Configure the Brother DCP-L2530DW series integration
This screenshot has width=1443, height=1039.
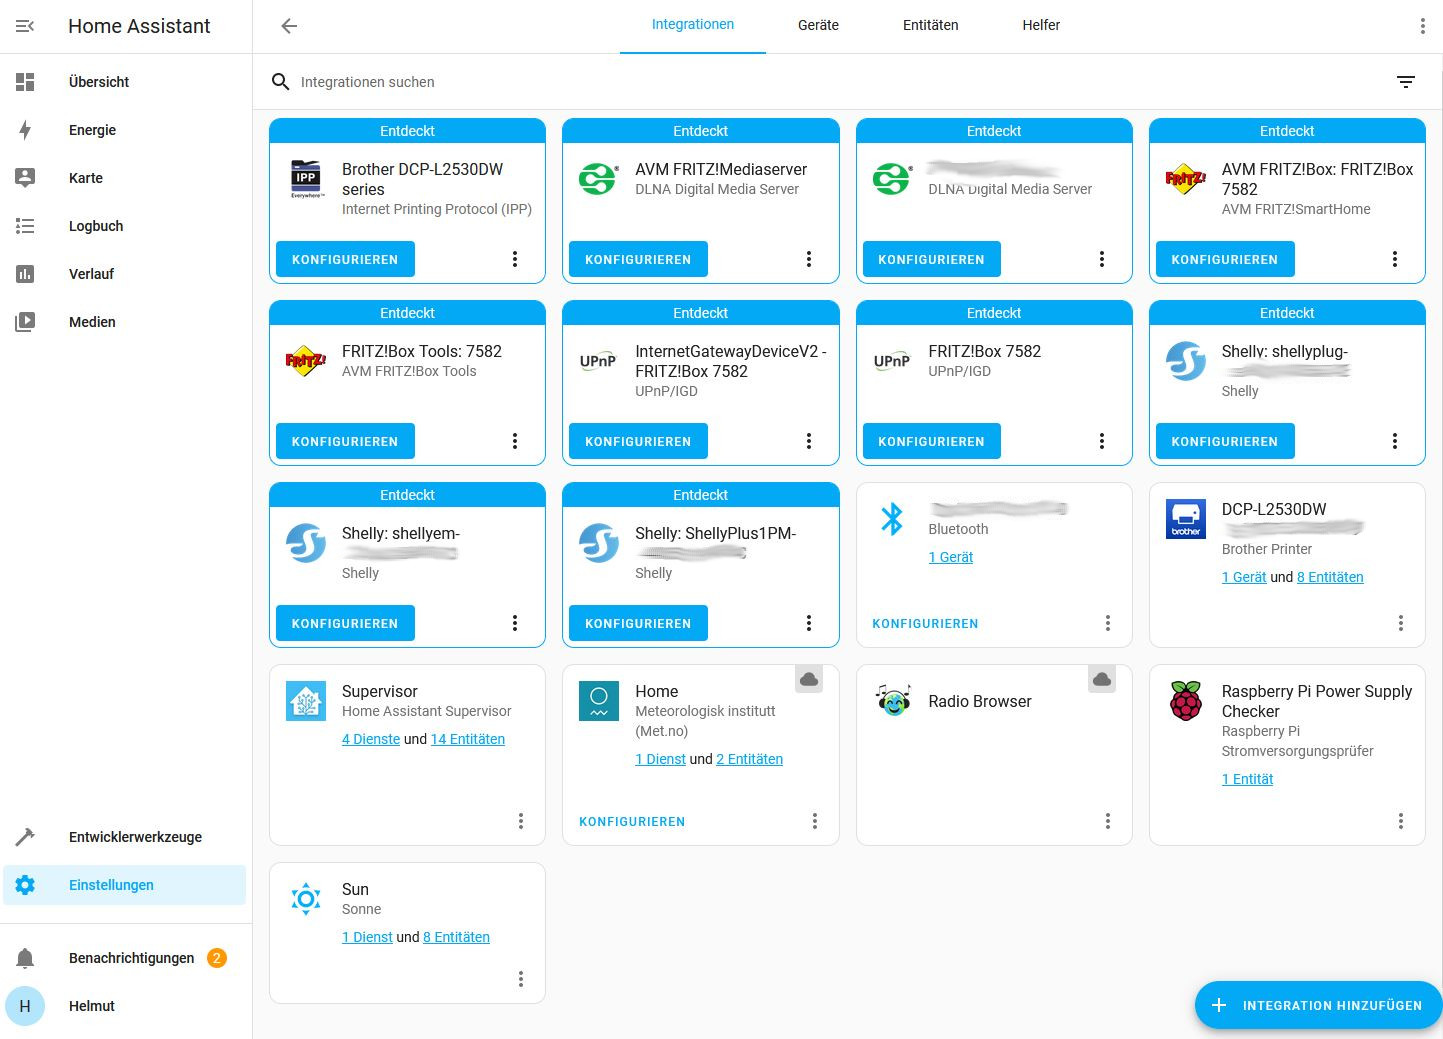(x=345, y=259)
